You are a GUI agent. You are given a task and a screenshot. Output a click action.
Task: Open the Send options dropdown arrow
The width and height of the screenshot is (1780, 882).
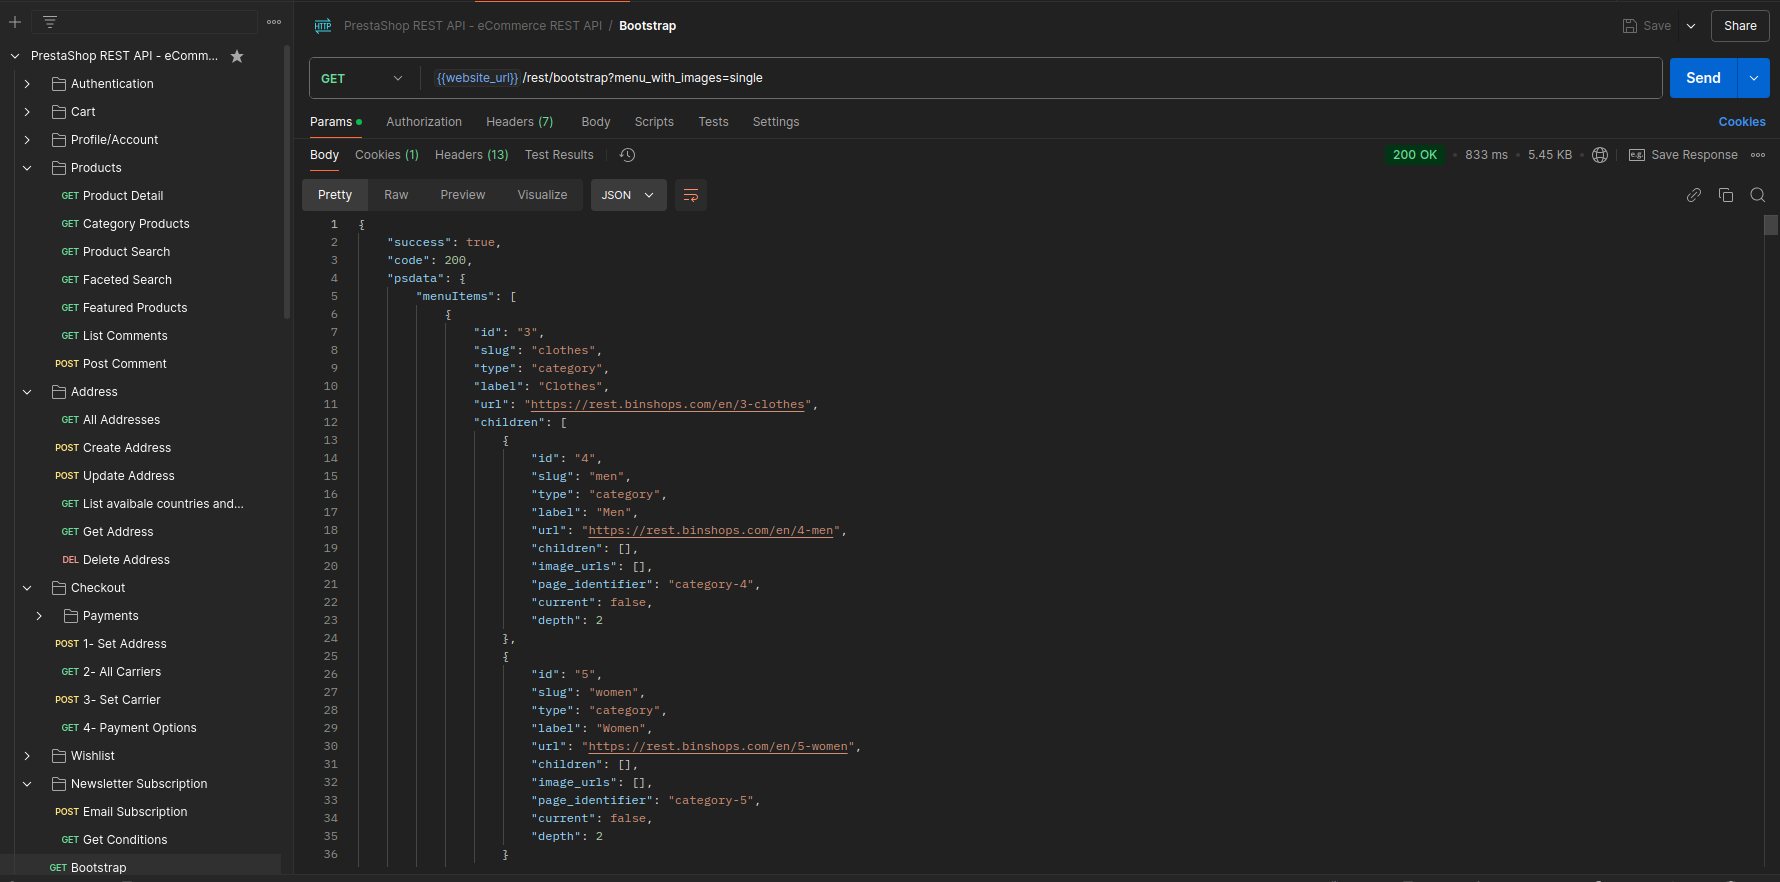click(1754, 78)
